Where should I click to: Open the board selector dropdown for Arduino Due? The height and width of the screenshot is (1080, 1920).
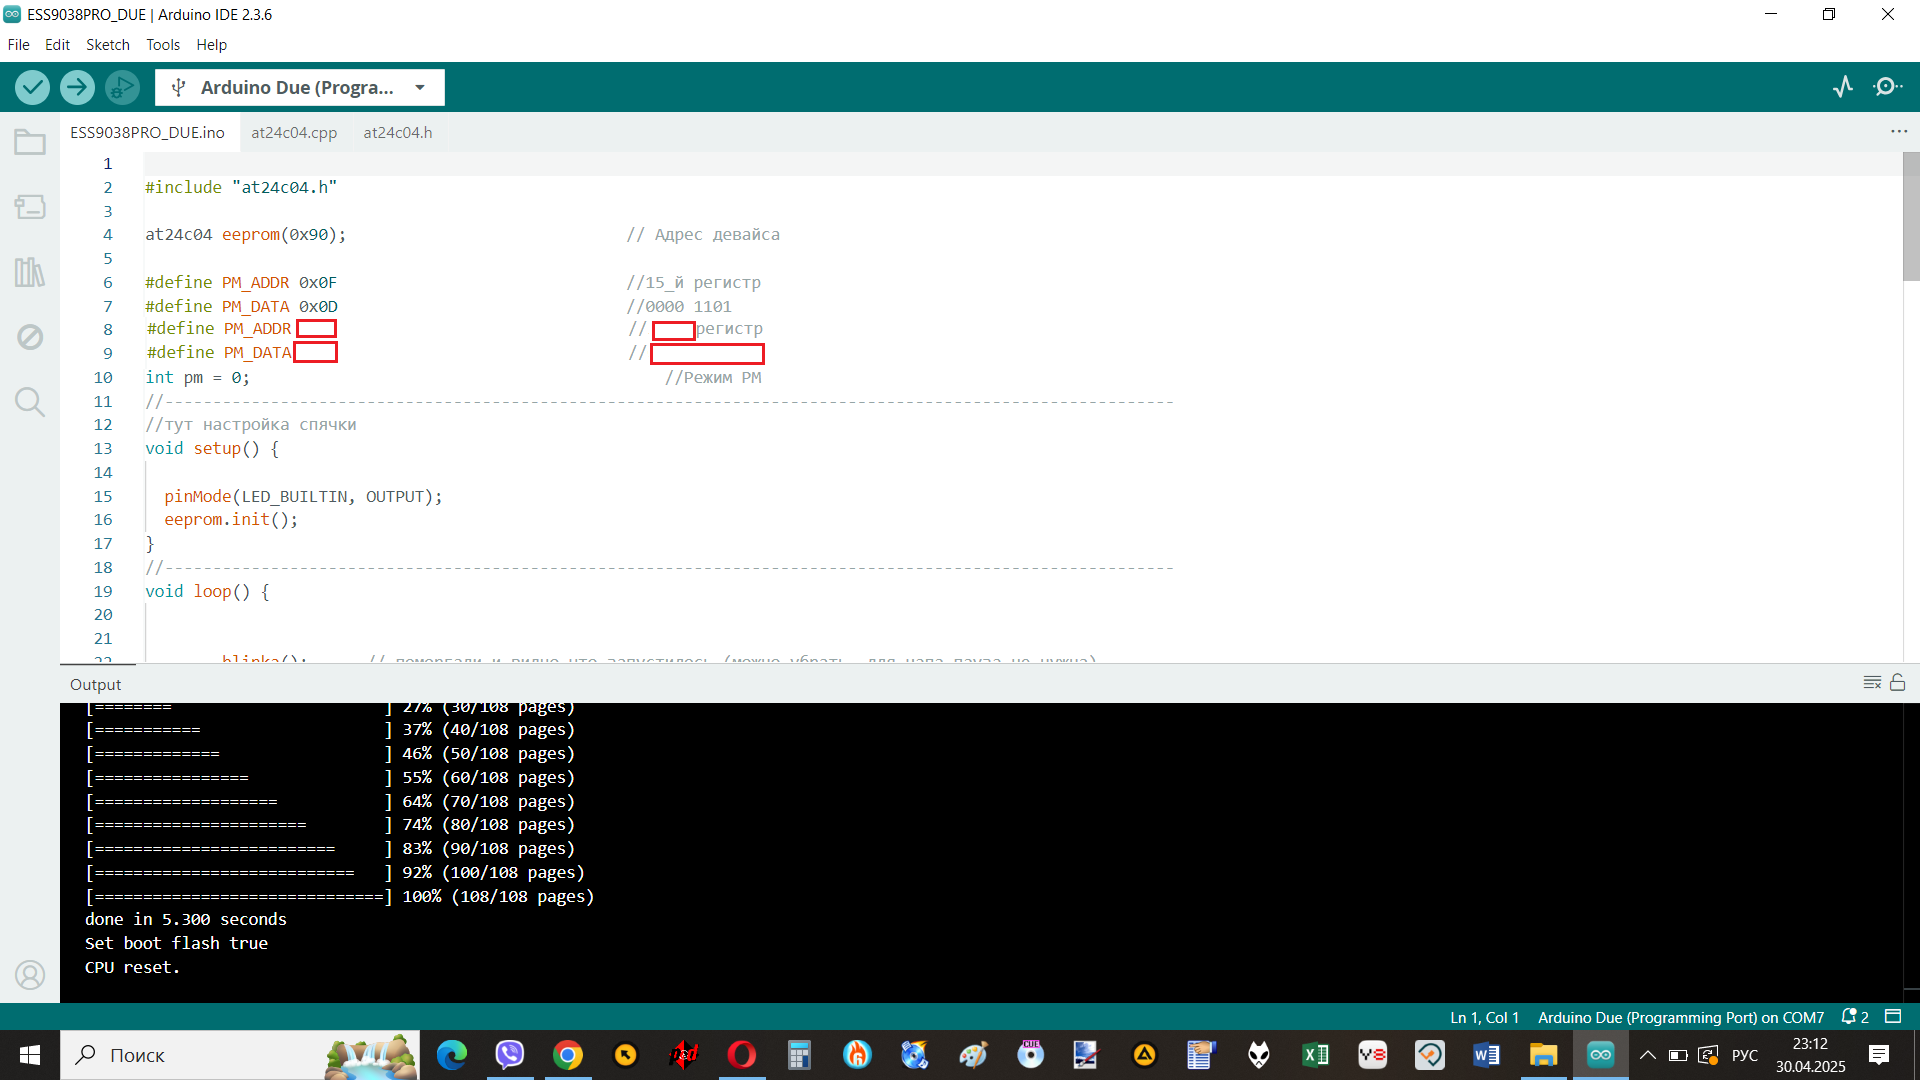(299, 87)
